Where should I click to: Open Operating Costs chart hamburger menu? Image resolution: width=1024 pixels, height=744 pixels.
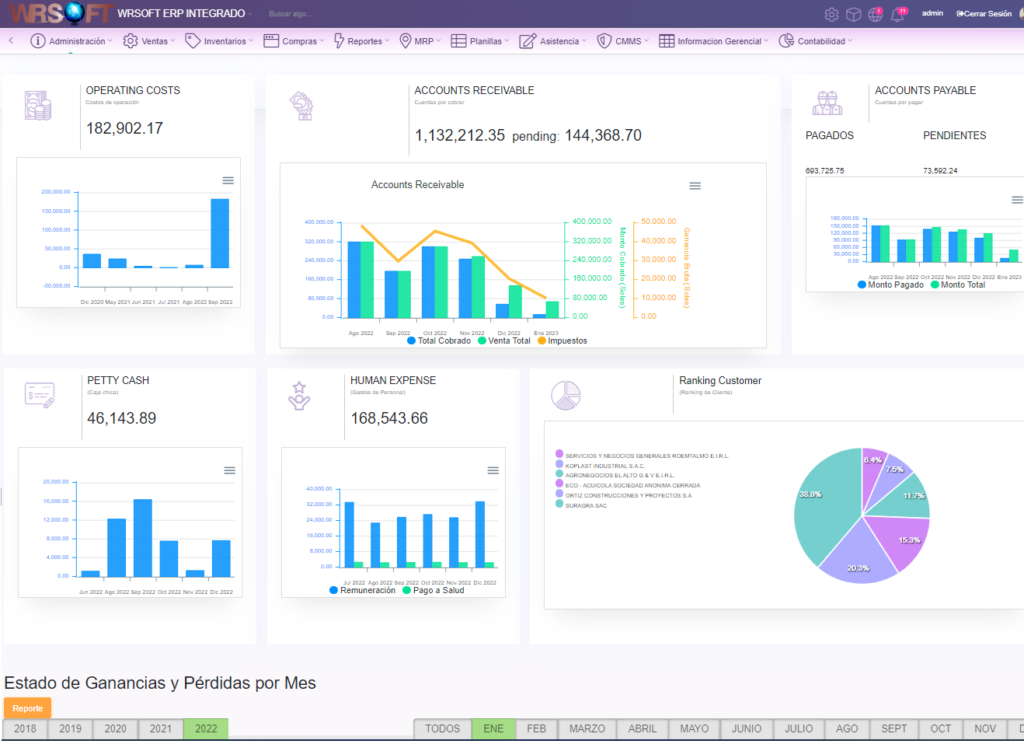pos(228,180)
